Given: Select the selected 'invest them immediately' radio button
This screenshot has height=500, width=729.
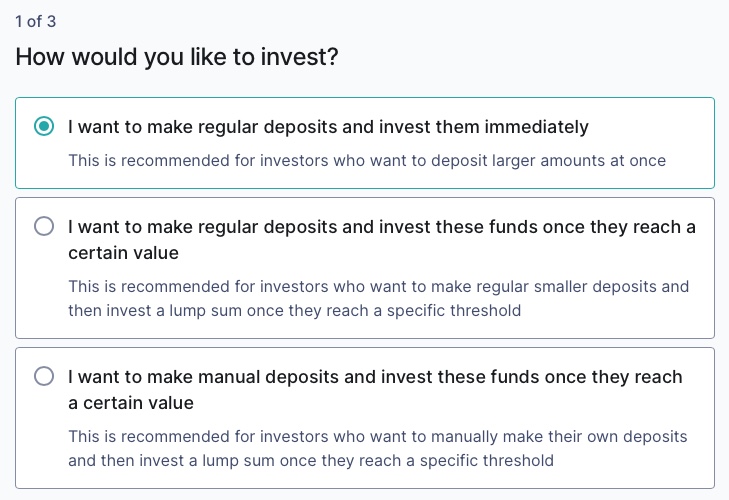Looking at the screenshot, I should pos(44,127).
